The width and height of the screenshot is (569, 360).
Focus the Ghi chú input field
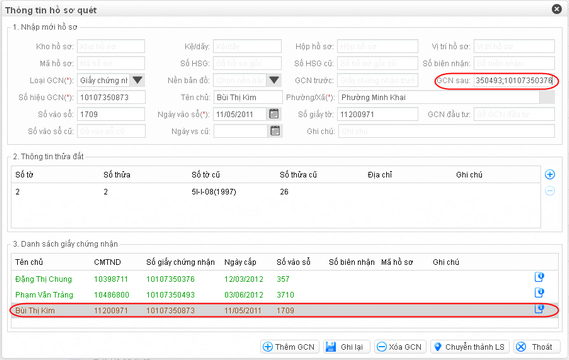pyautogui.click(x=446, y=131)
